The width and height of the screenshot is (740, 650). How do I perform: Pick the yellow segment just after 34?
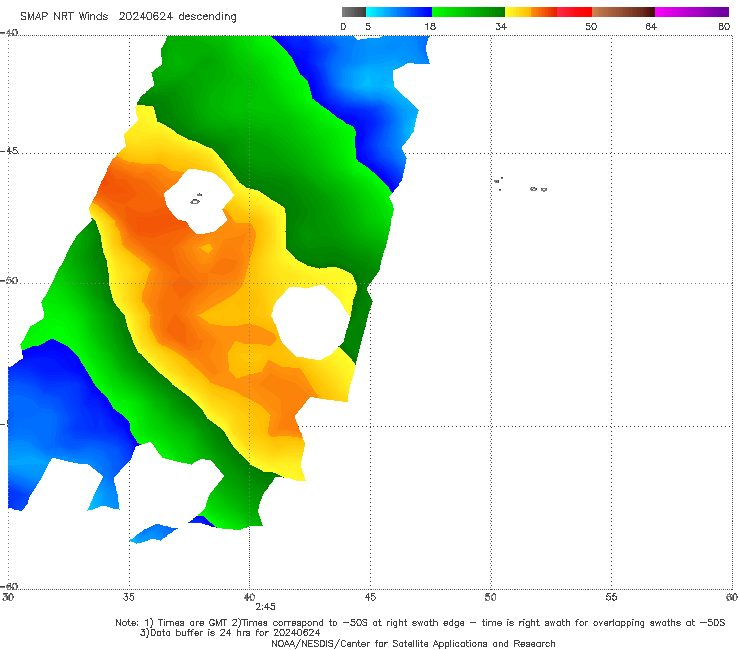click(x=518, y=12)
